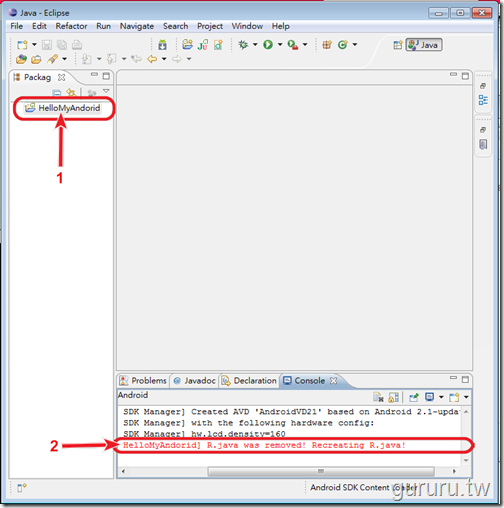Viewport: 504px width, 508px height.
Task: Open the Debug dropdown arrow
Action: [x=255, y=44]
